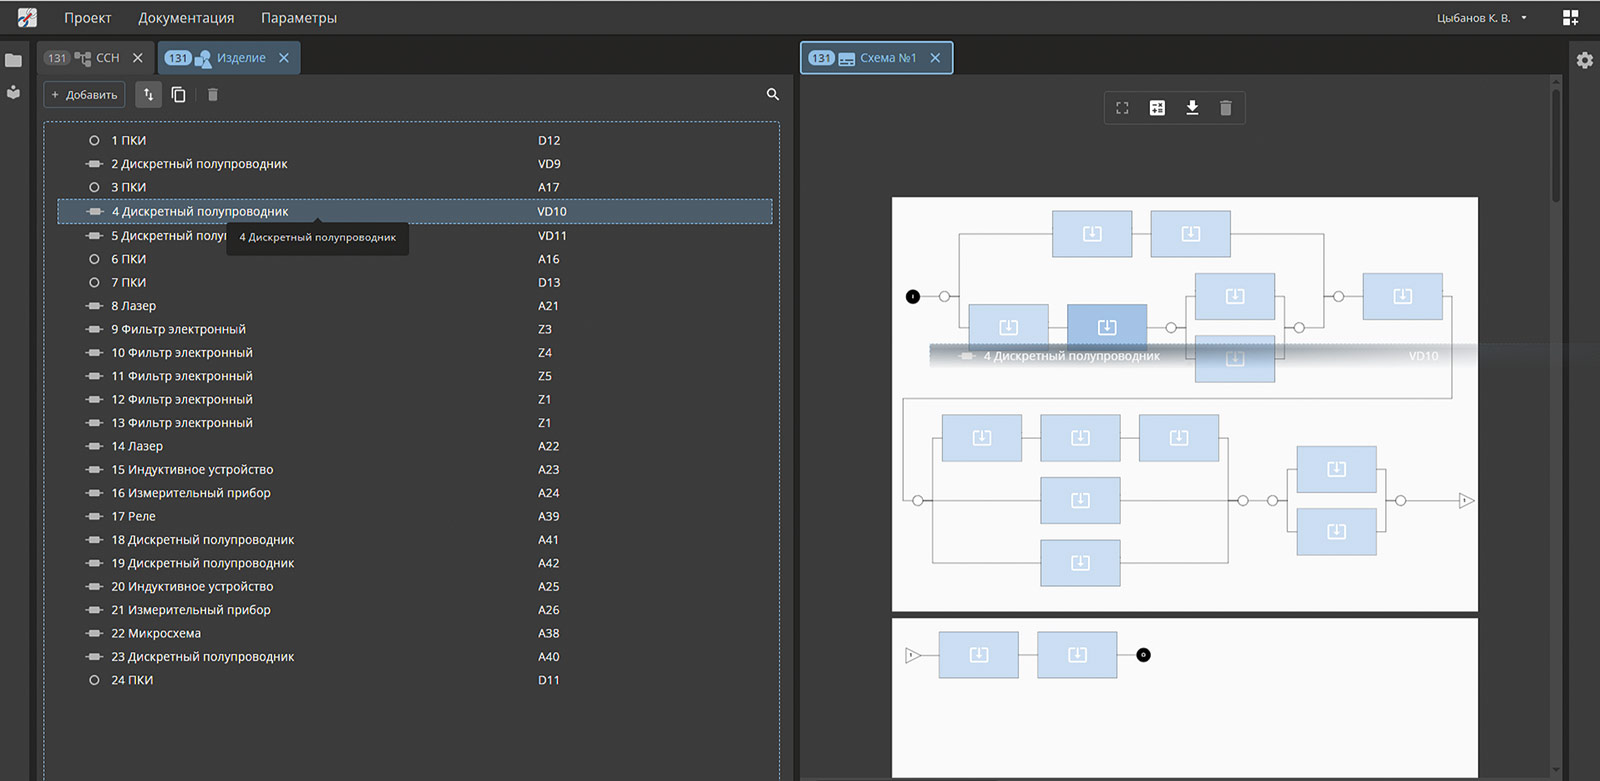Open settings gear in right sidebar

click(x=1585, y=60)
